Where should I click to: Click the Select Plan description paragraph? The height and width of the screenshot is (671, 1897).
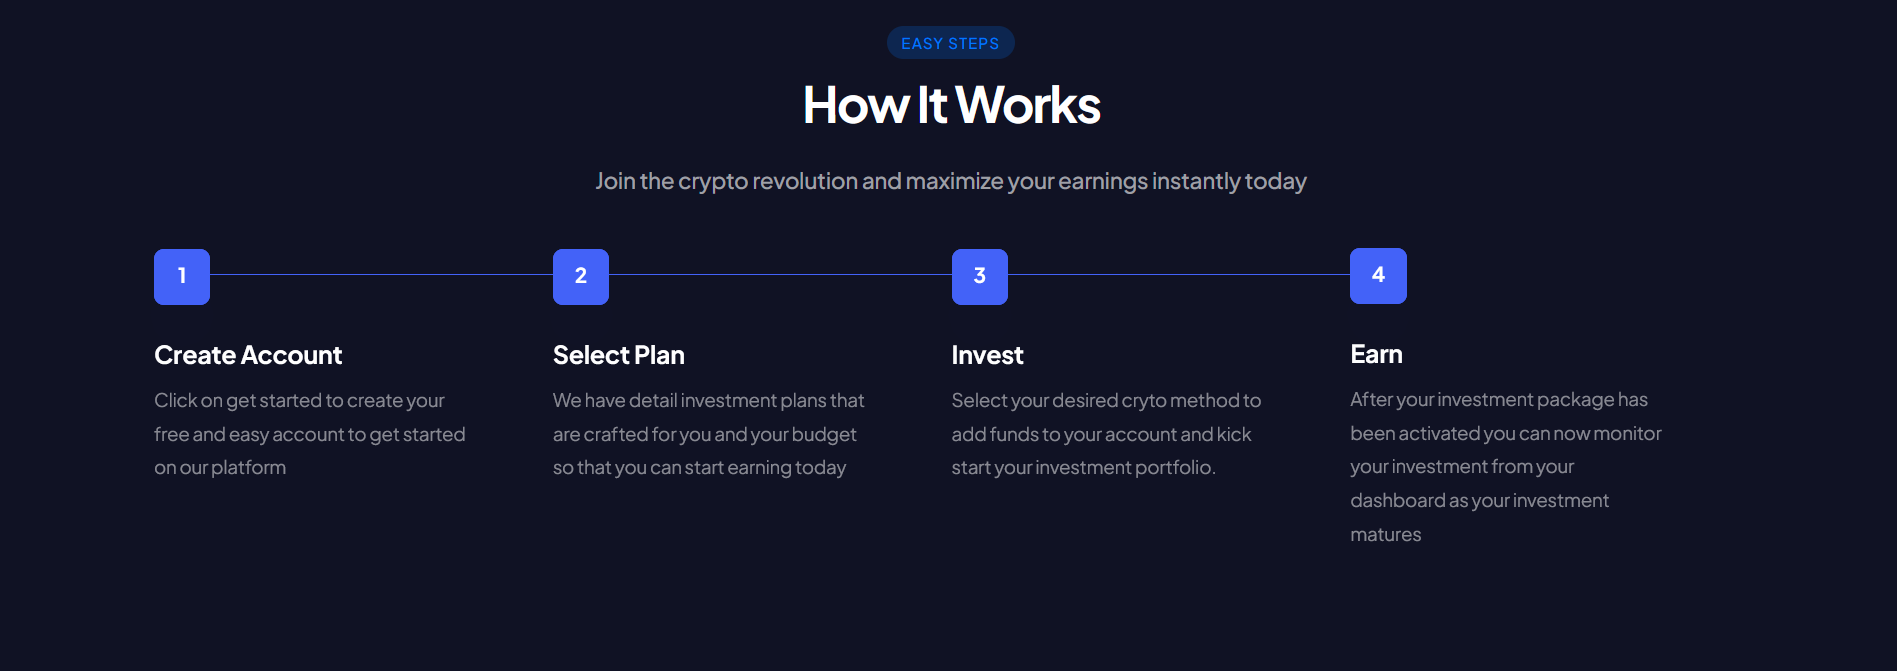708,434
